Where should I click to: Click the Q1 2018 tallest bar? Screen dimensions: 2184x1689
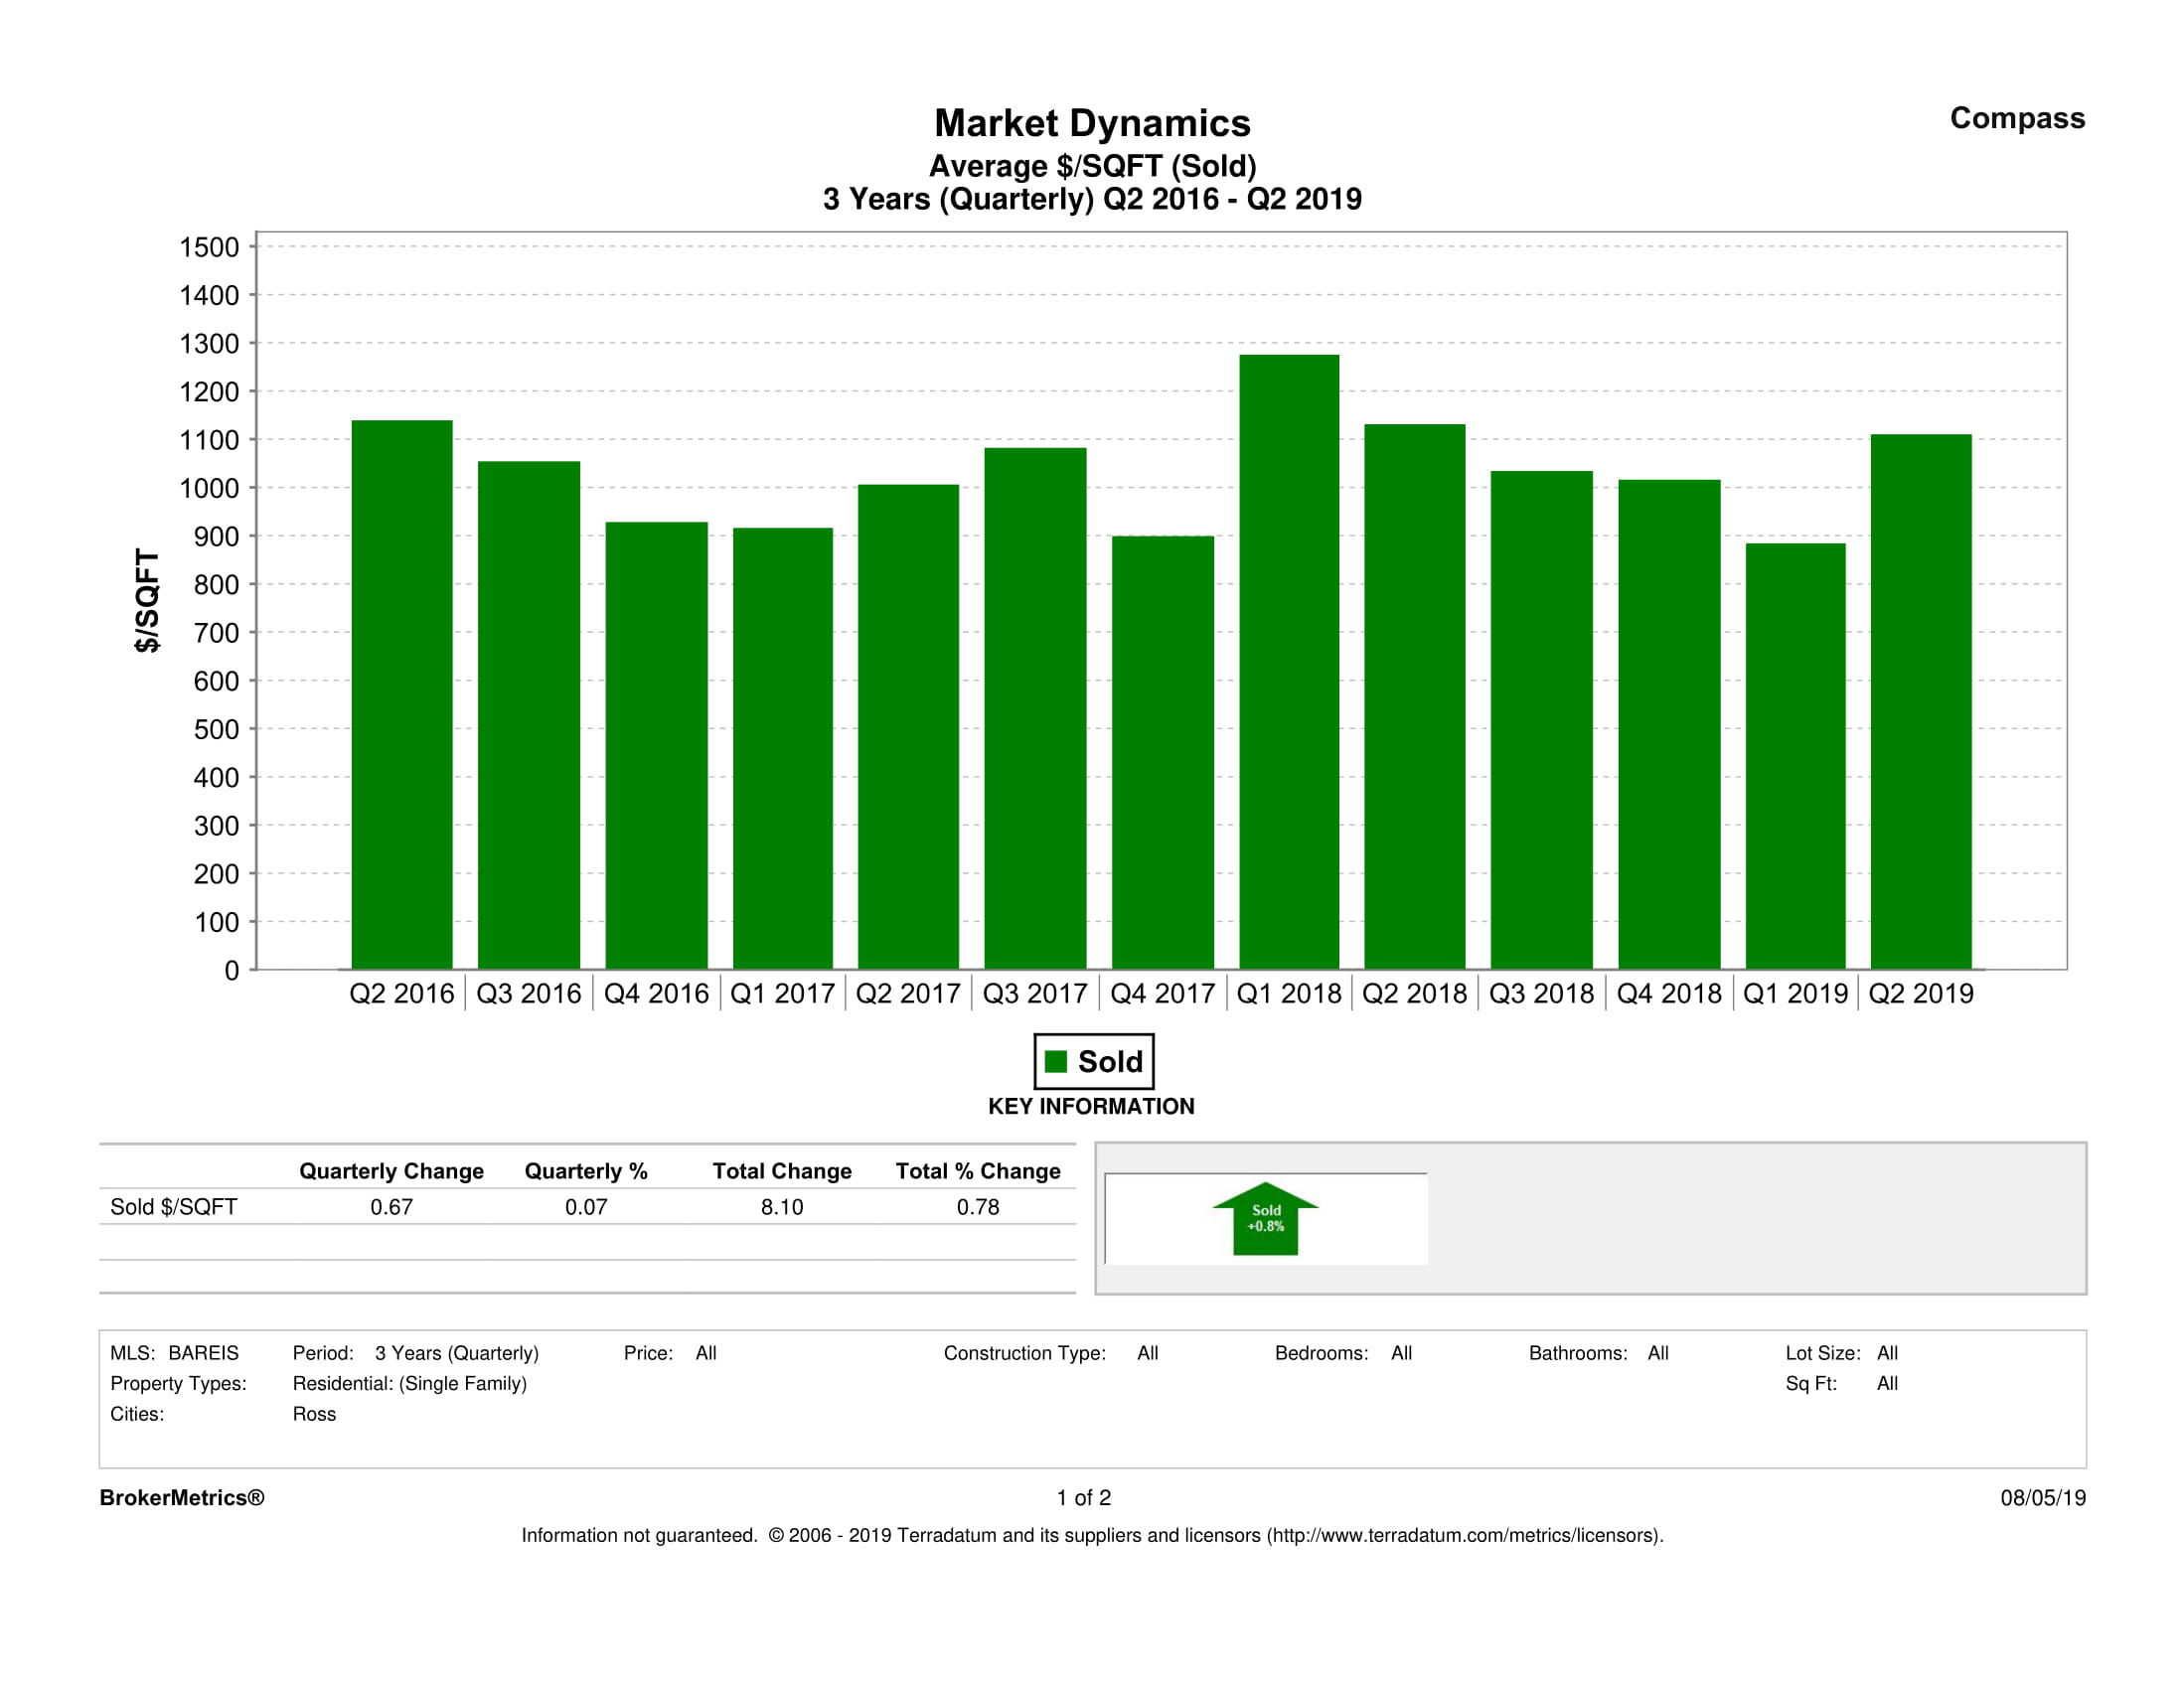(x=1289, y=660)
